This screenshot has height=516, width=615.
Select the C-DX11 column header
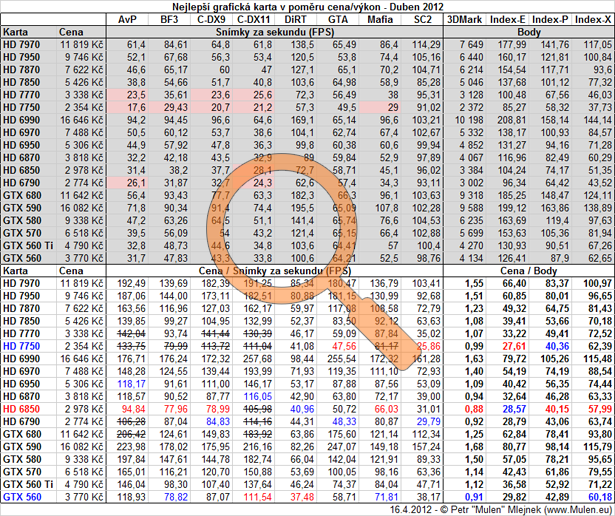(255, 20)
